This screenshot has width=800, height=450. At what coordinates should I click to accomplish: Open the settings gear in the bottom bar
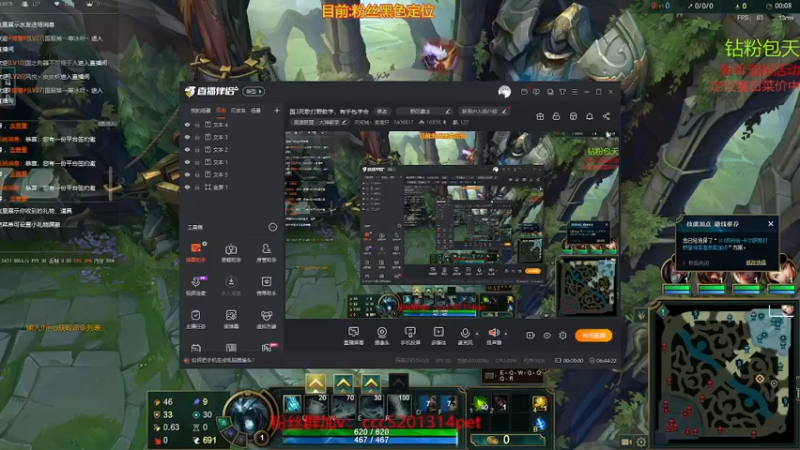coord(563,335)
